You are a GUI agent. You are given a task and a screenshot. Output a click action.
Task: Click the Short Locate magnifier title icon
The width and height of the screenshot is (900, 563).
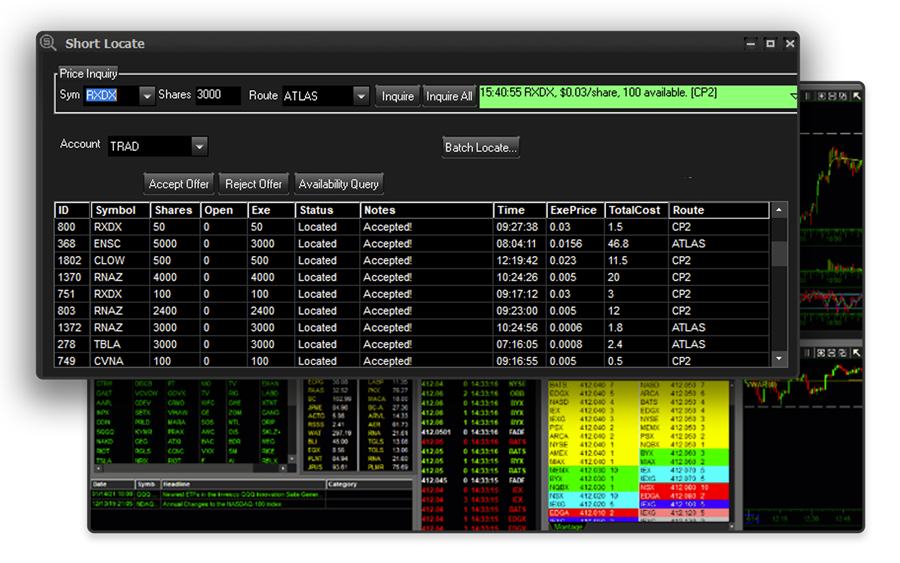pyautogui.click(x=48, y=43)
